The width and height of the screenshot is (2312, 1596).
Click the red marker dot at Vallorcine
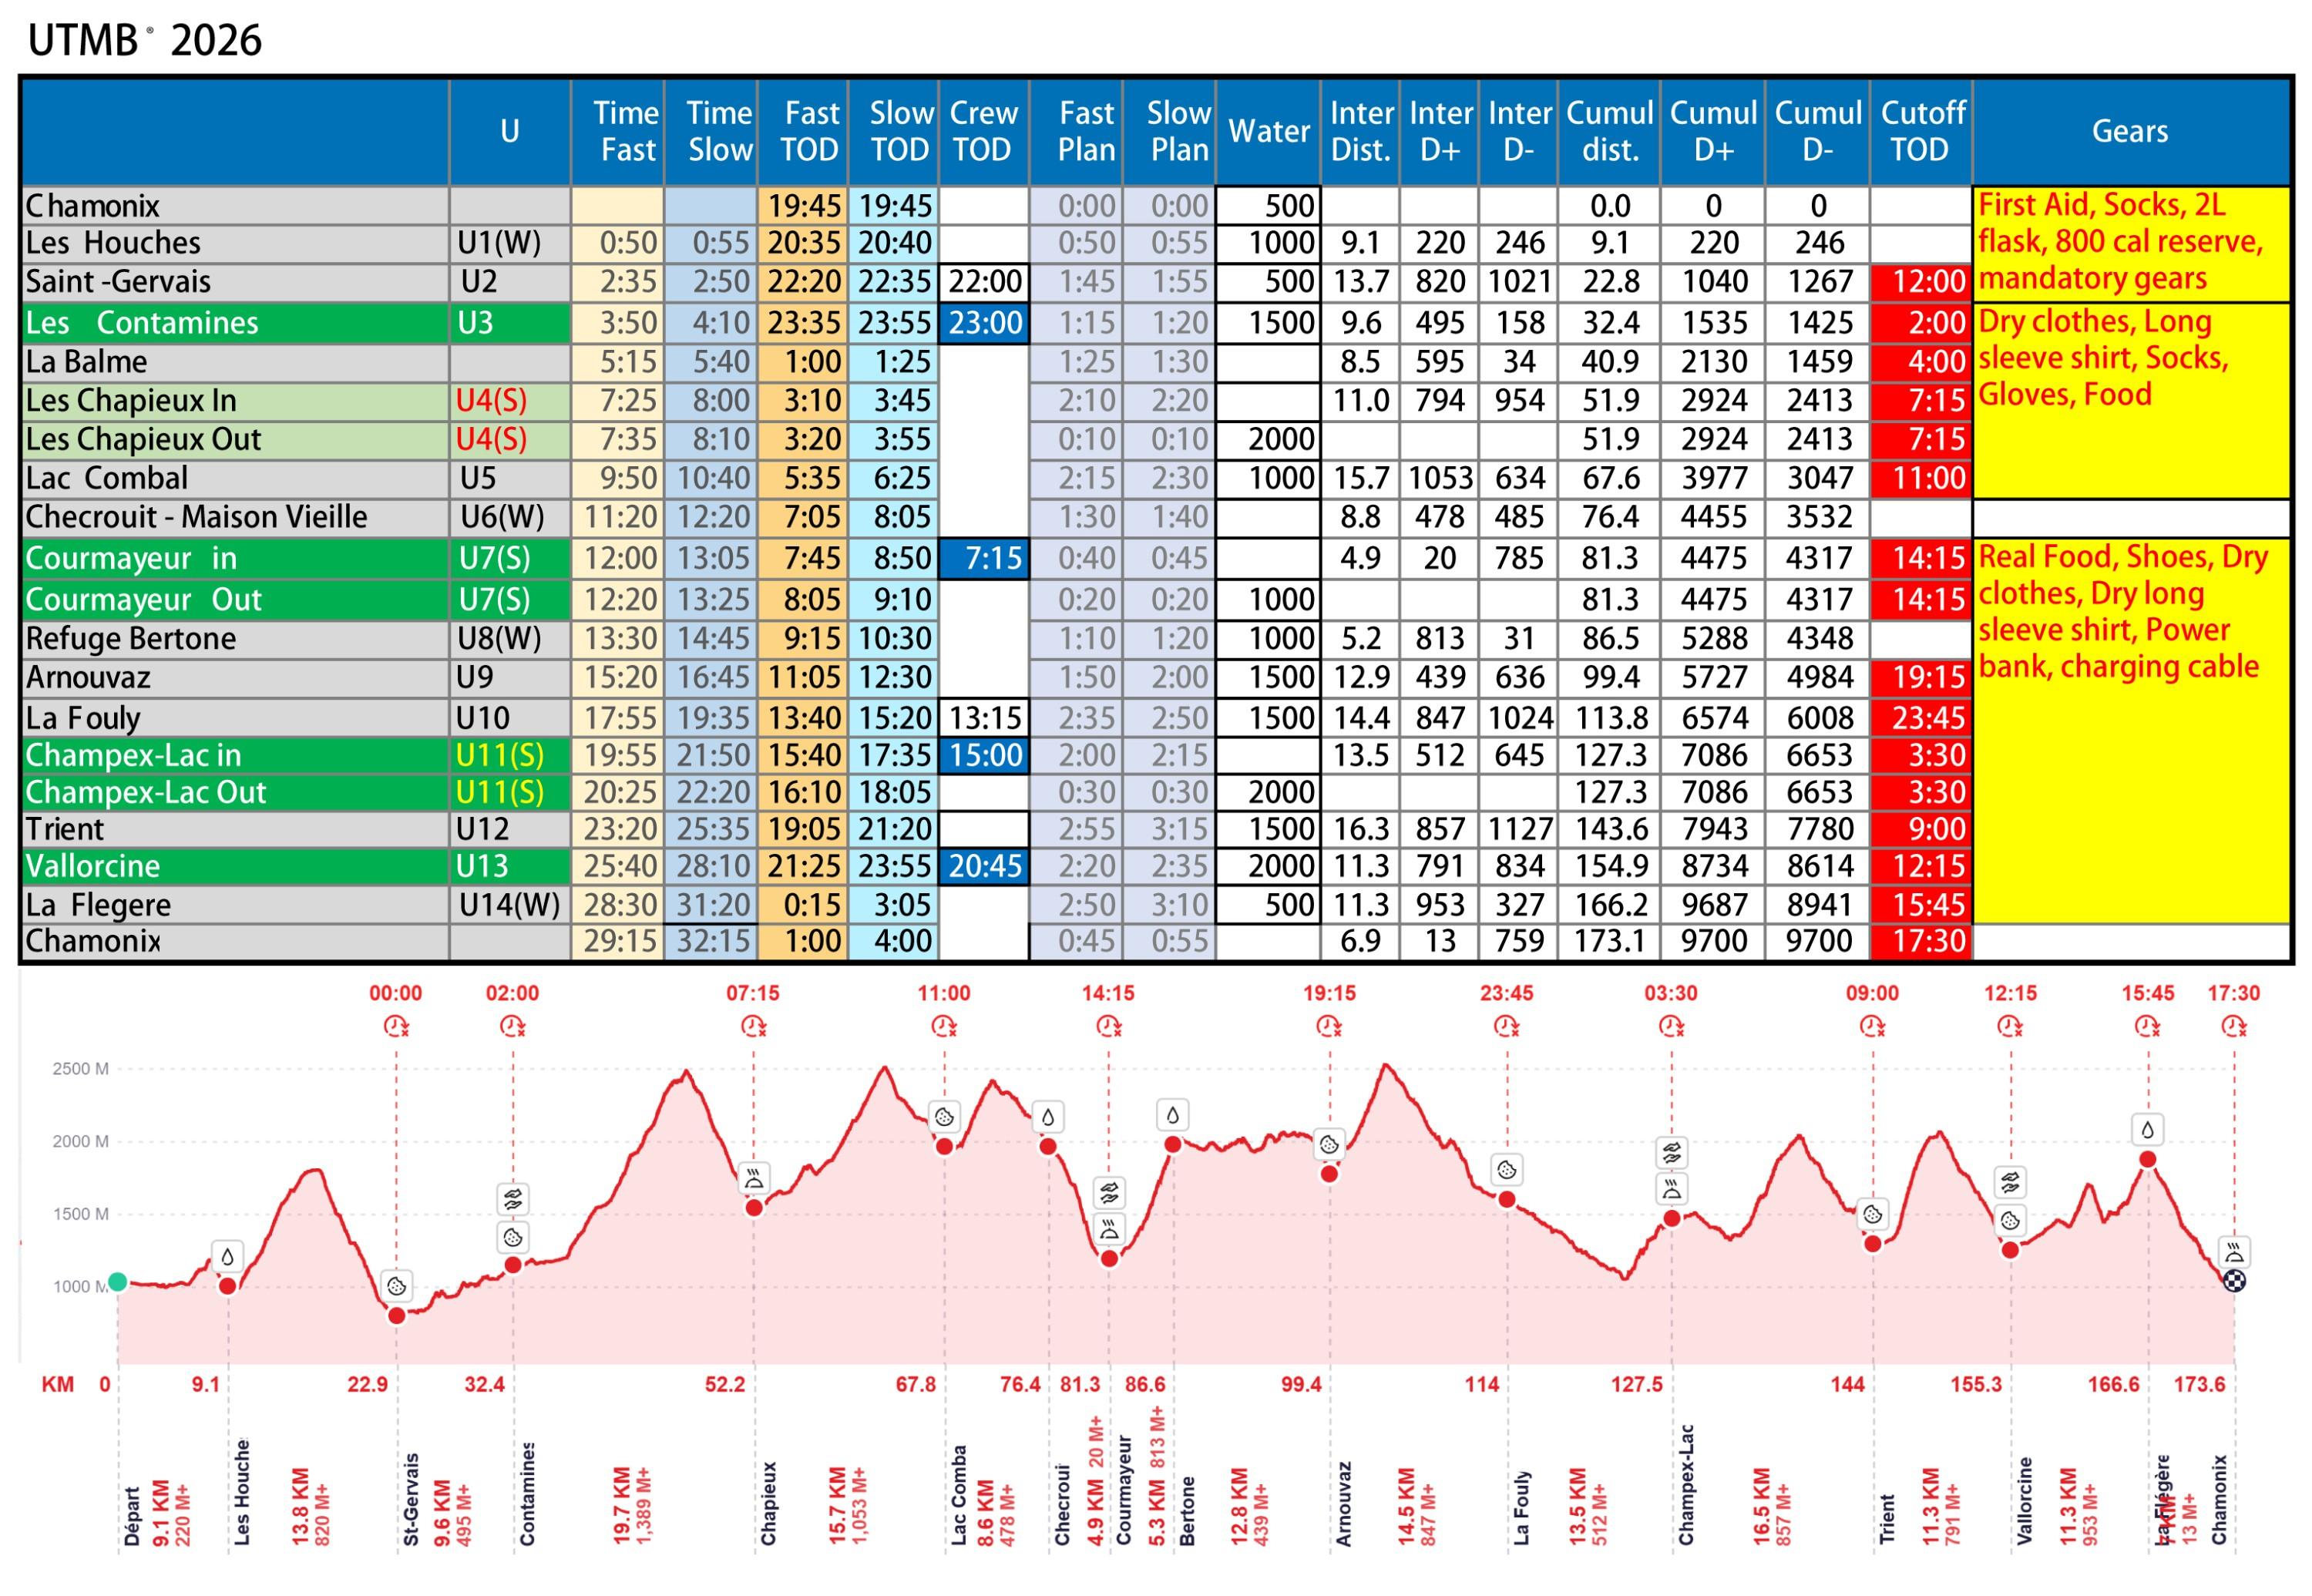click(2010, 1250)
